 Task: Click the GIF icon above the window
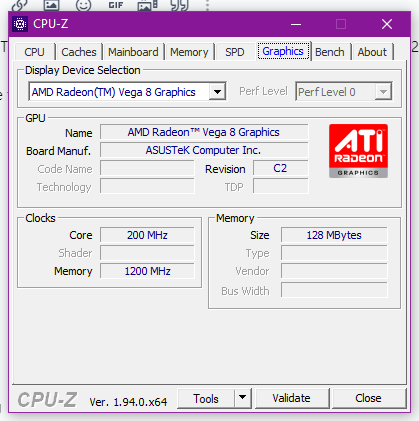click(116, 5)
